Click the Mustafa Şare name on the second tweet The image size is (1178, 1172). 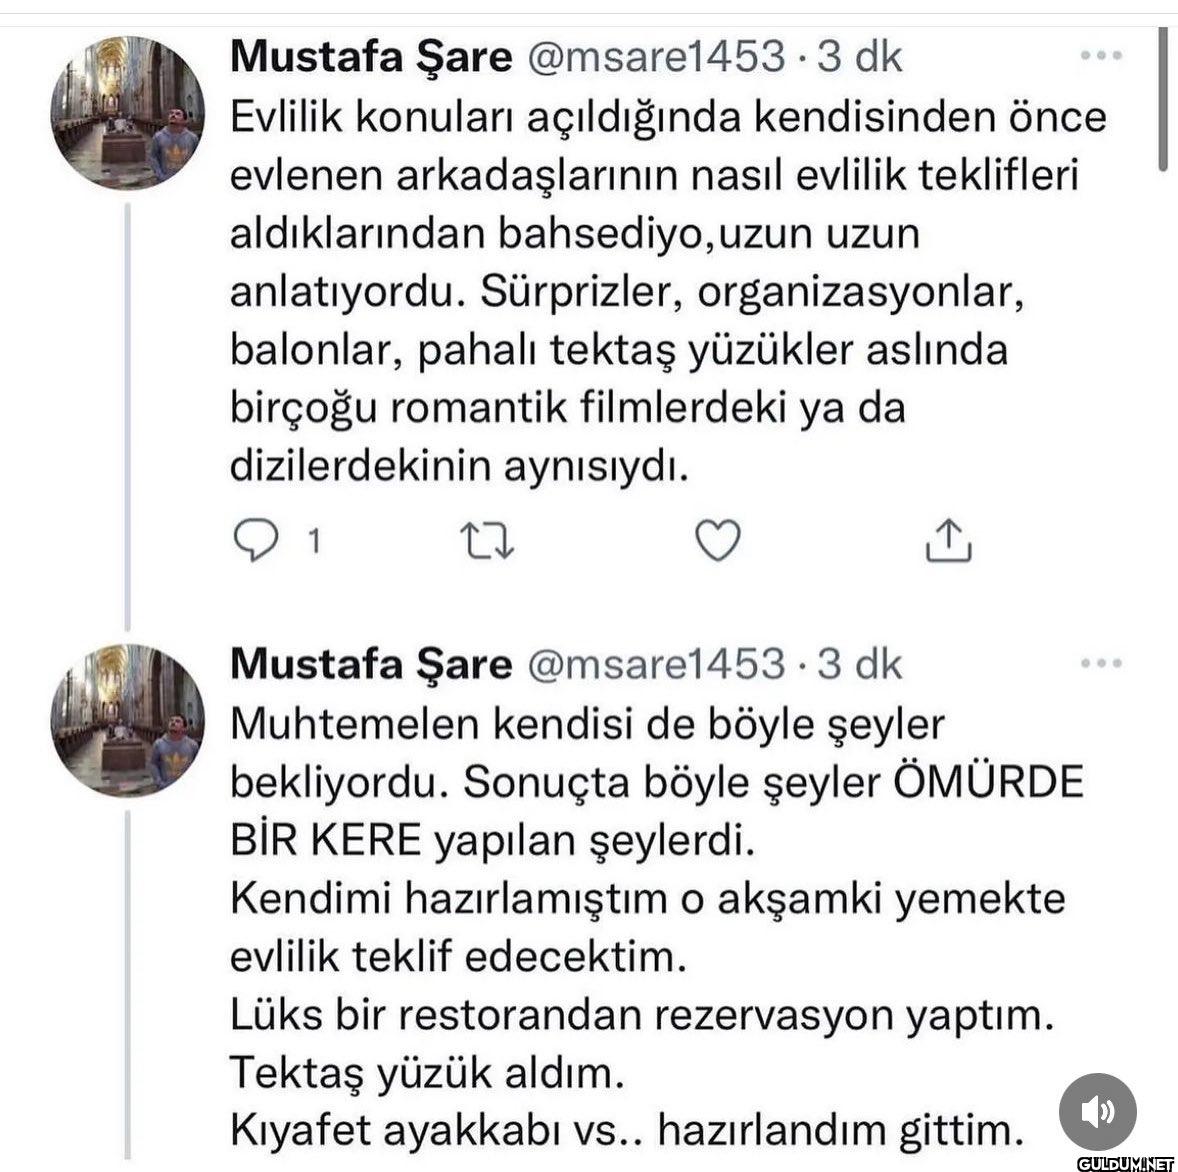coord(370,664)
